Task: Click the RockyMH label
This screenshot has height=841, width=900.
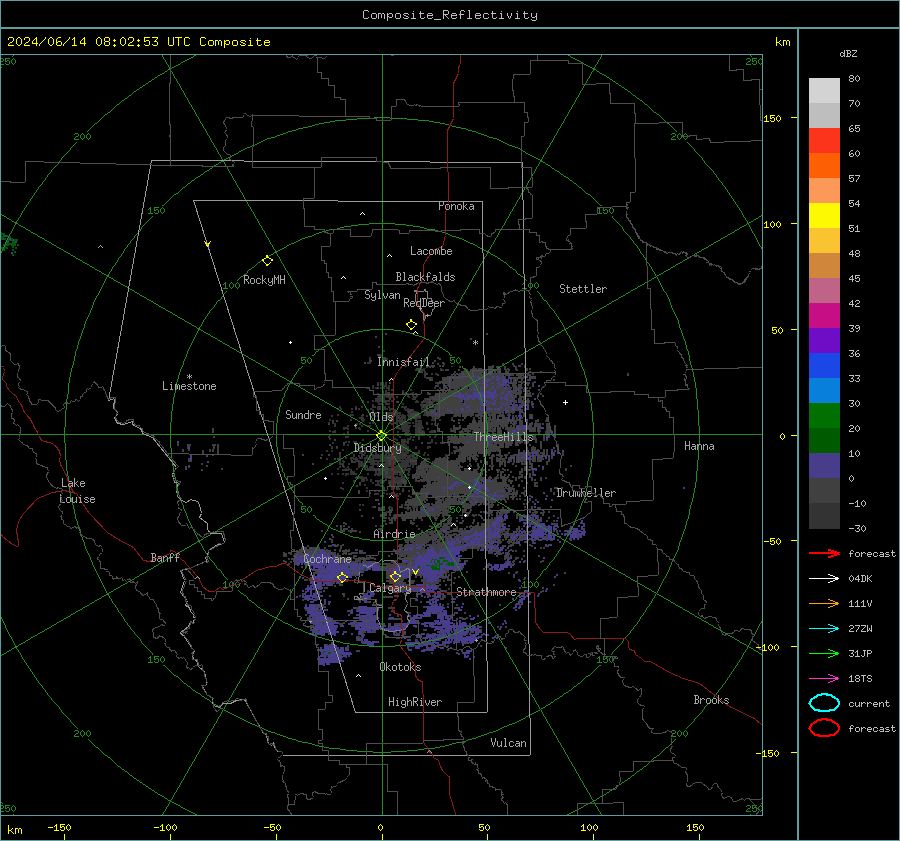Action: click(264, 280)
